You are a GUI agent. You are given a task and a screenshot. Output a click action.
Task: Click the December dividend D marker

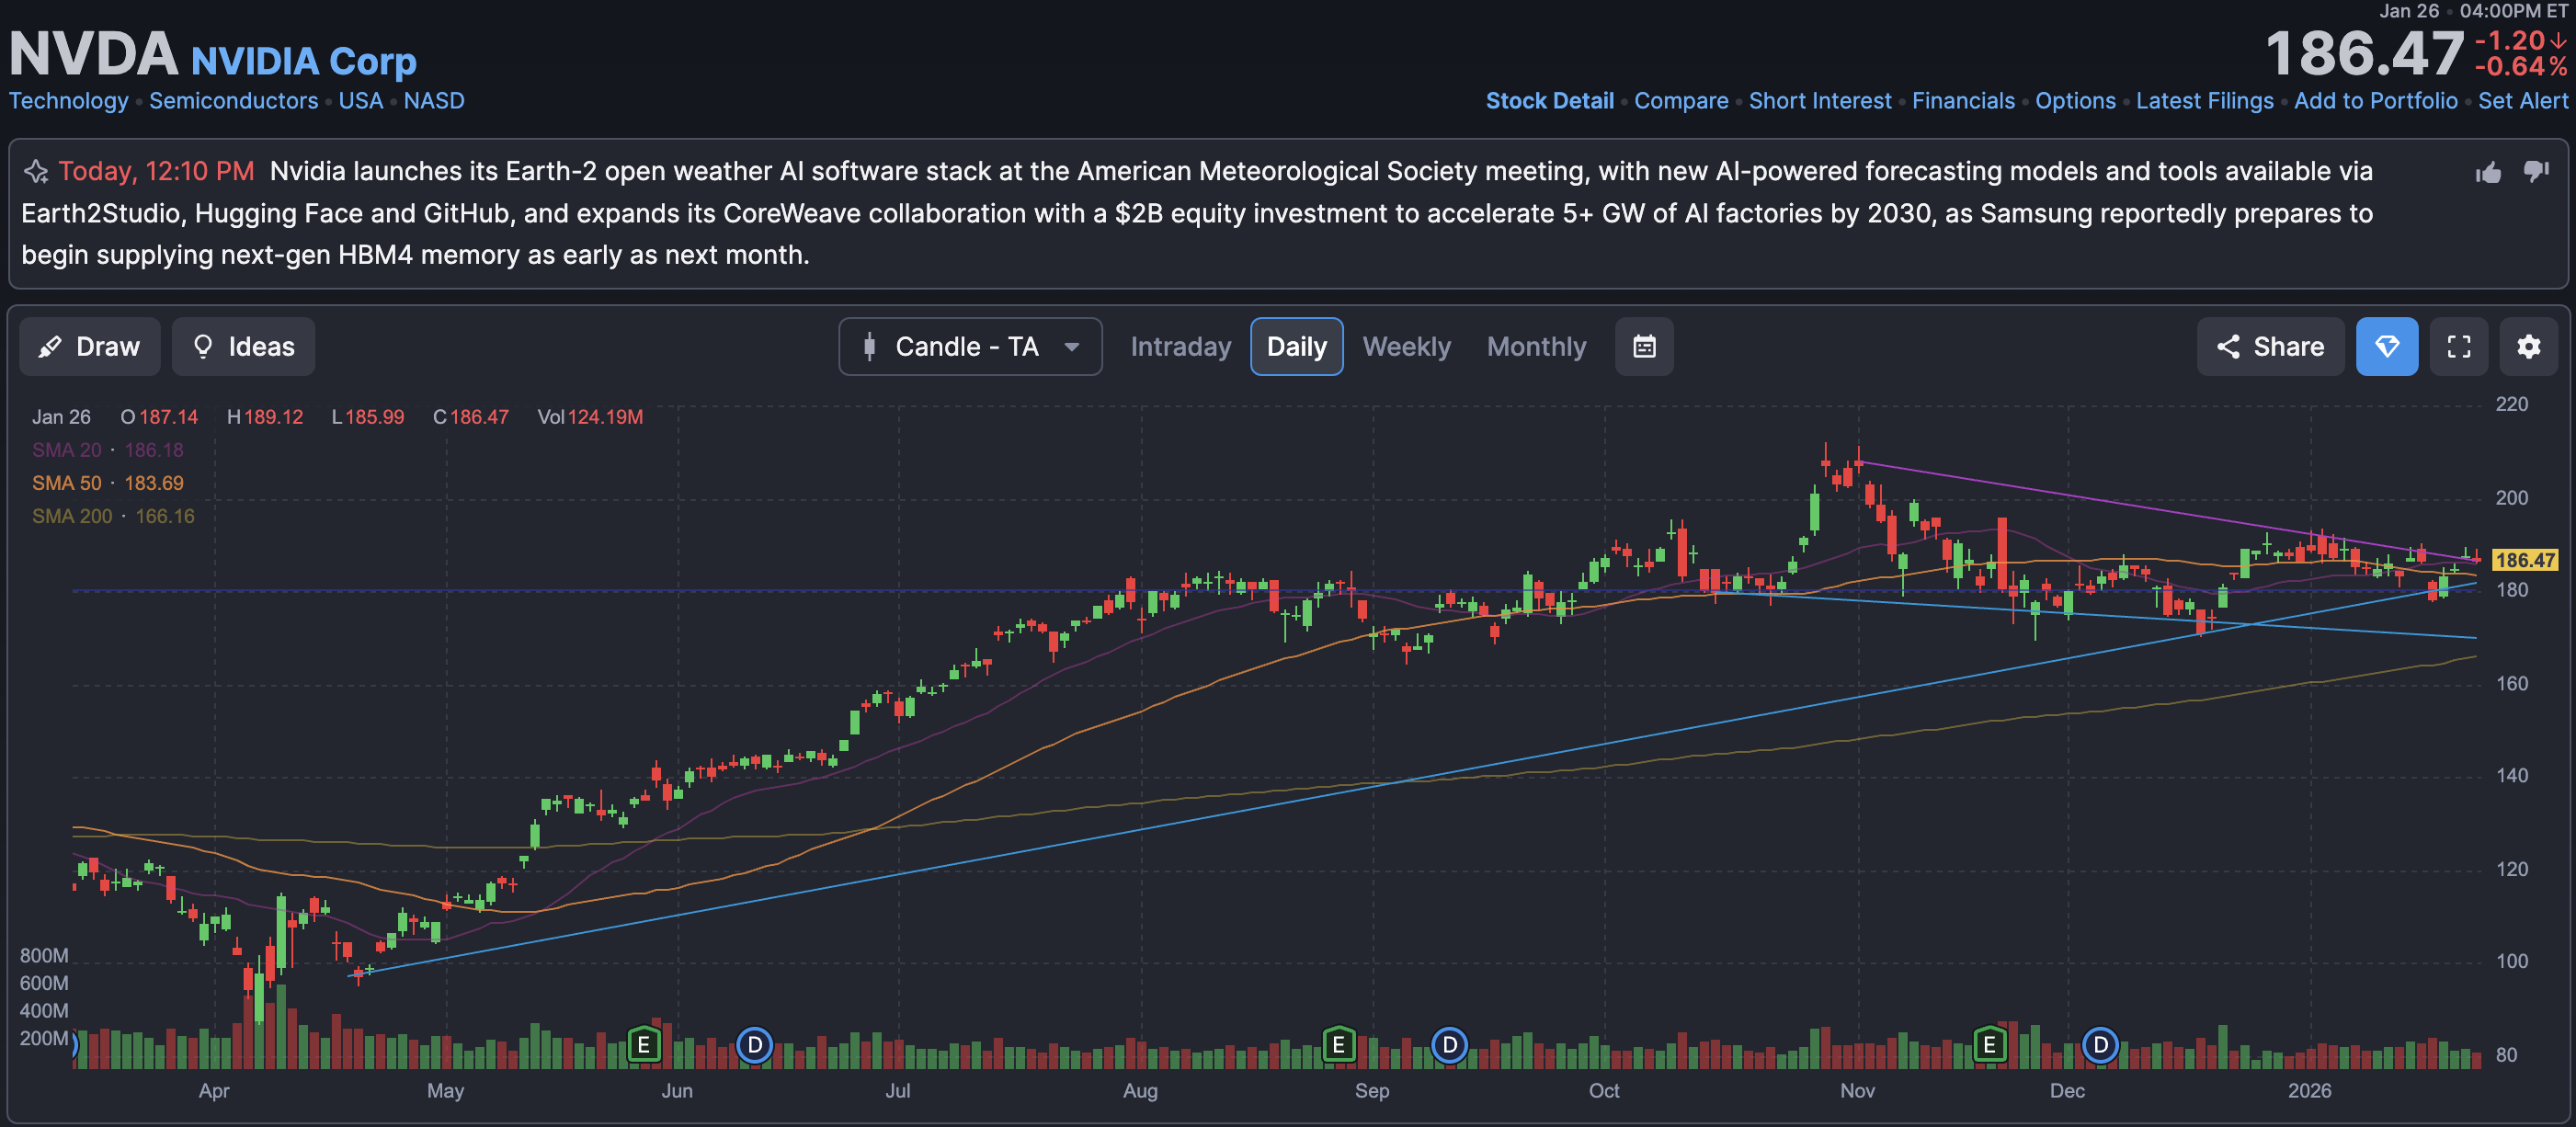pos(2100,1045)
